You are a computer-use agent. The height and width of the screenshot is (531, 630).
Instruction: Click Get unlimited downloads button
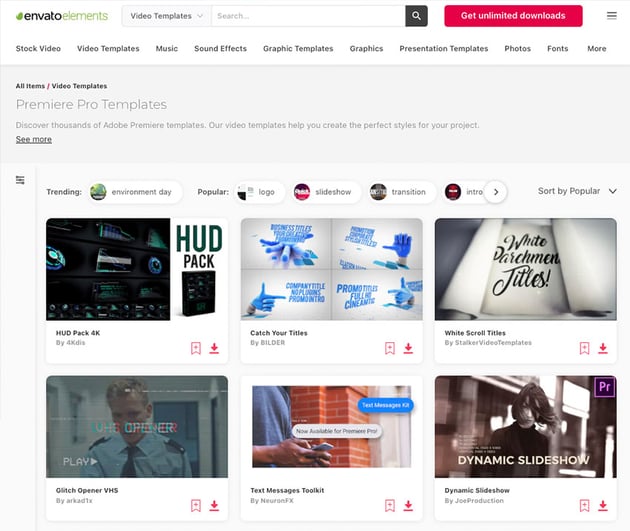[x=513, y=16]
